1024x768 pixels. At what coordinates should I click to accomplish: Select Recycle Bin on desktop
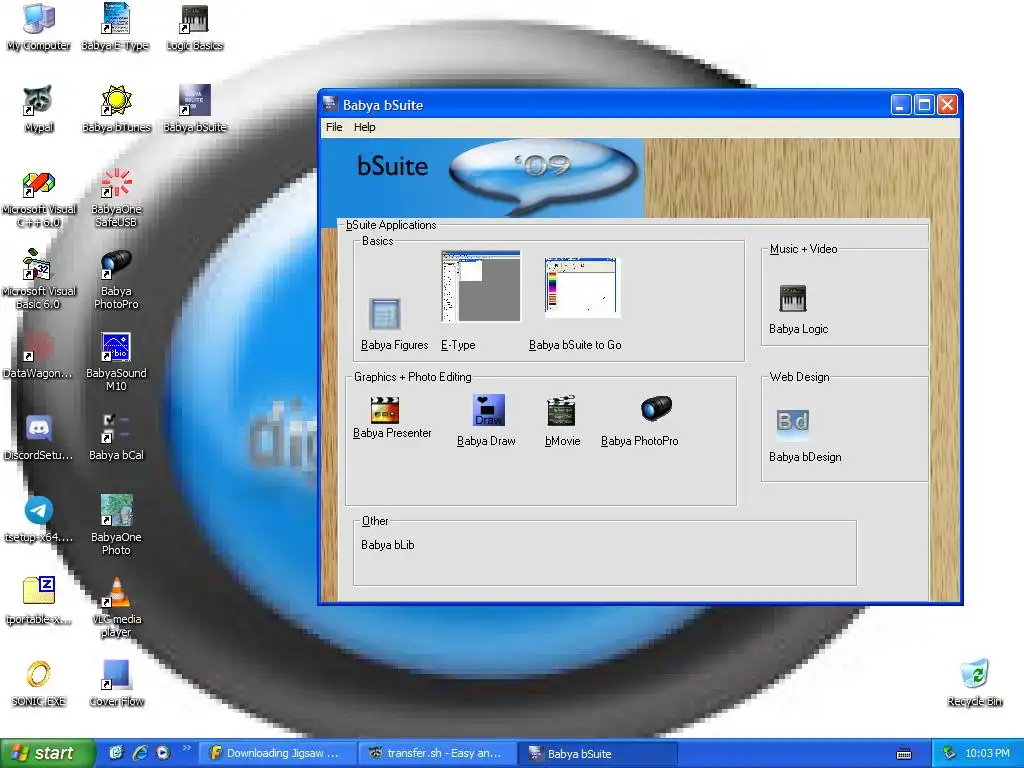tap(974, 684)
